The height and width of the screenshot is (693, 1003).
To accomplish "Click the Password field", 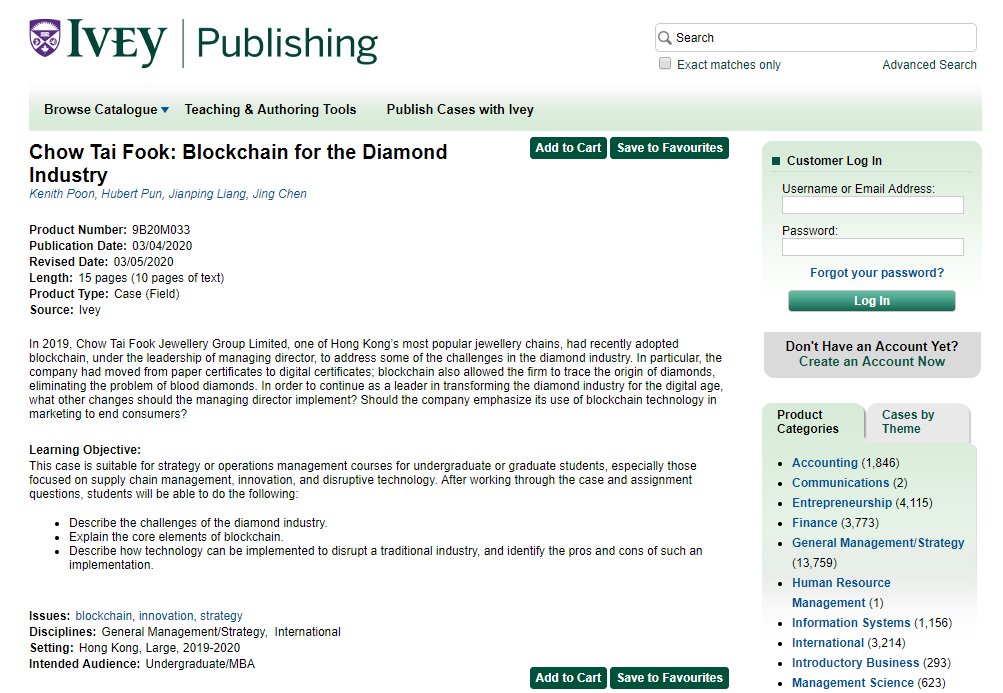I will coord(872,247).
